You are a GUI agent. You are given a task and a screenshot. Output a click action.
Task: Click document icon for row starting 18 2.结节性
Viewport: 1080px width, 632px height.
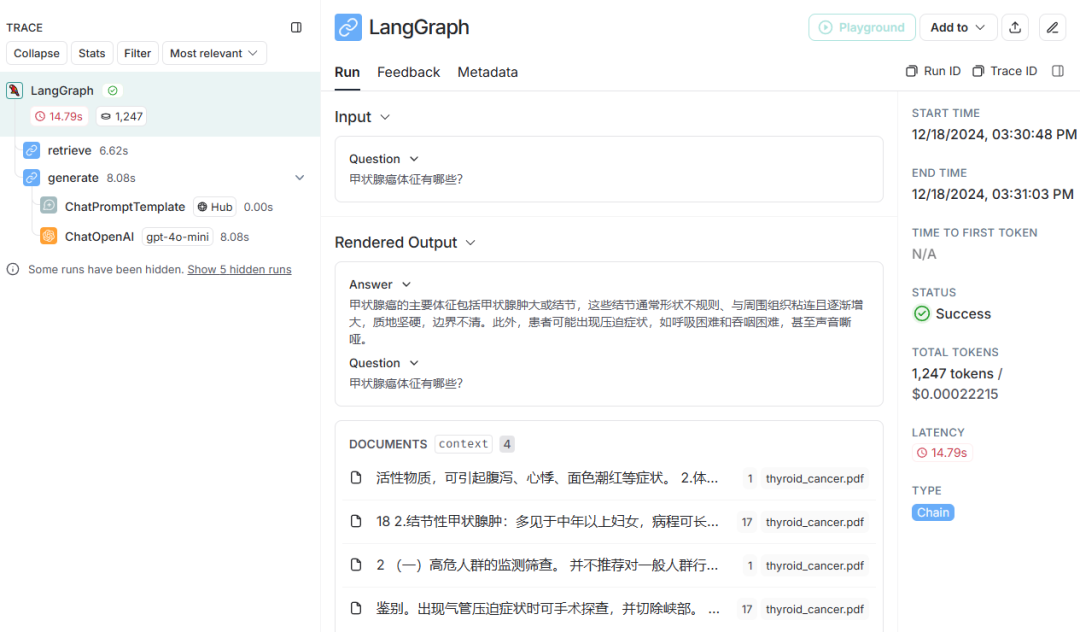click(x=356, y=521)
